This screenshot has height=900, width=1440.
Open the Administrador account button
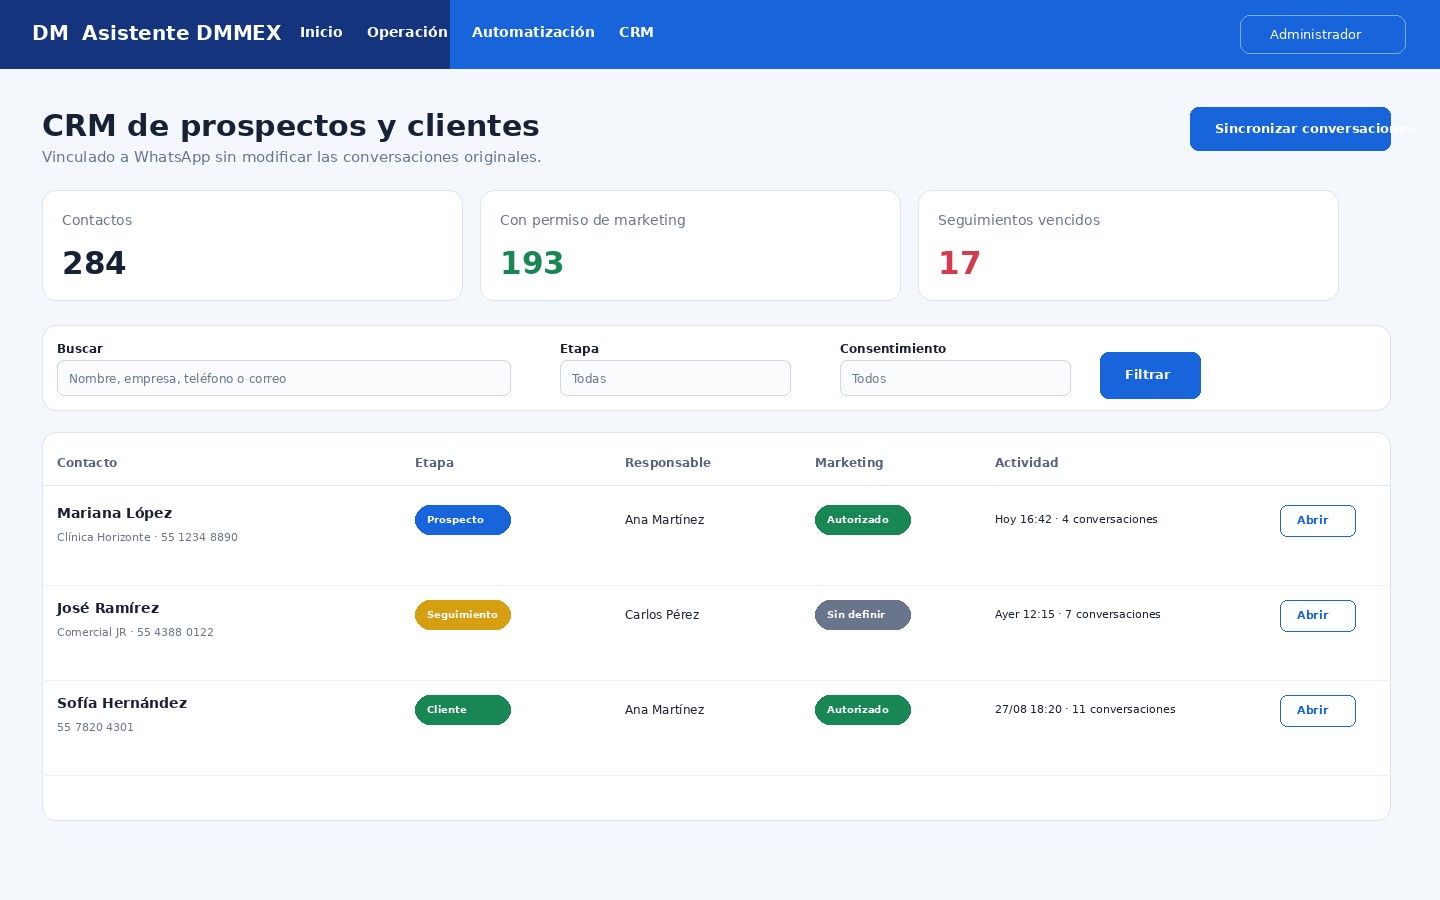1322,34
